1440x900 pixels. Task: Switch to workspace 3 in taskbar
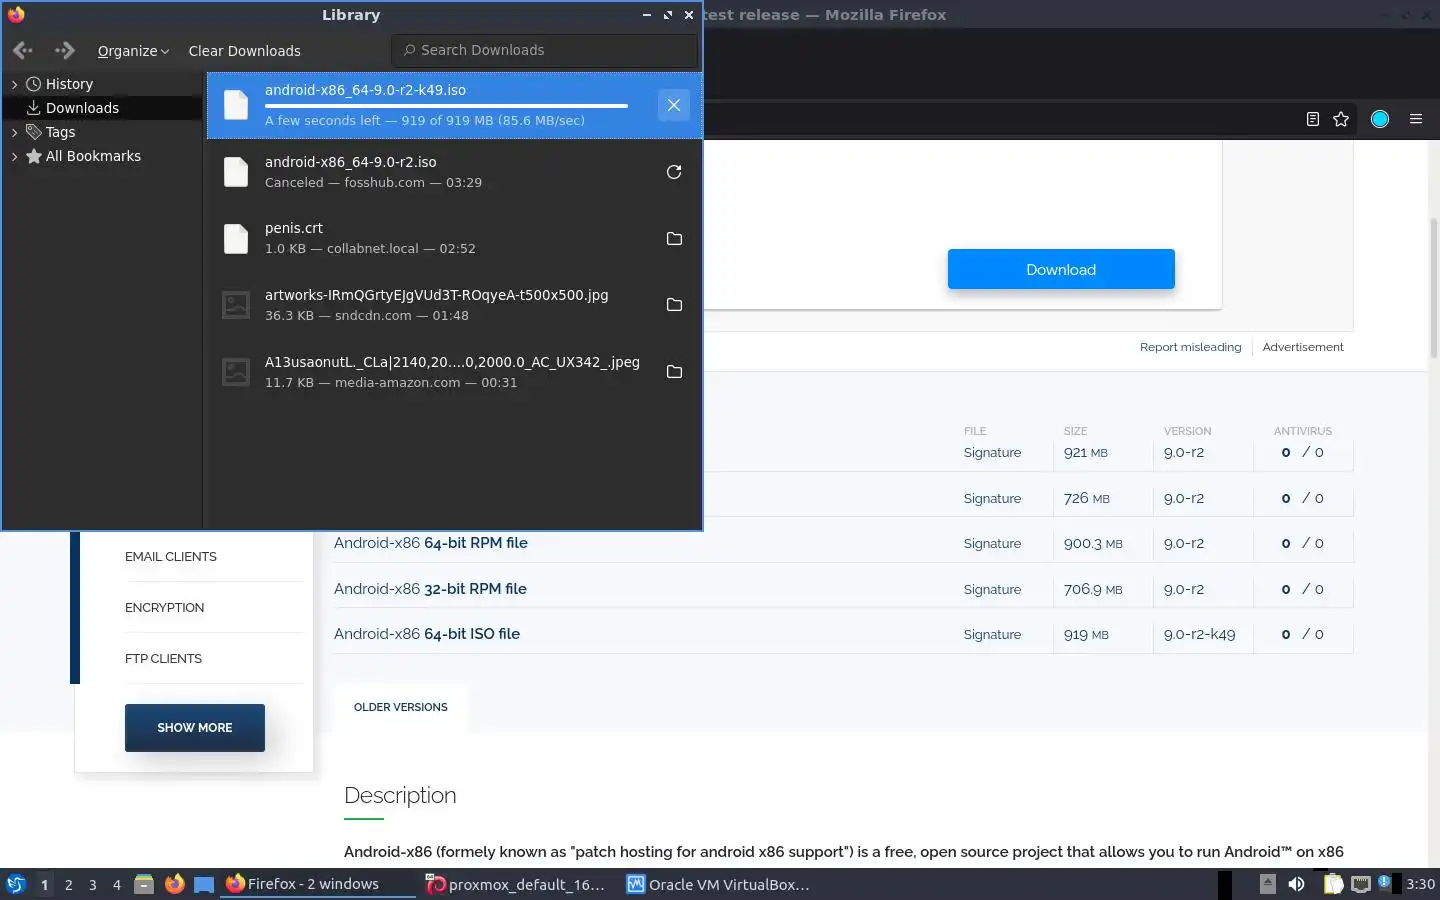tap(93, 885)
